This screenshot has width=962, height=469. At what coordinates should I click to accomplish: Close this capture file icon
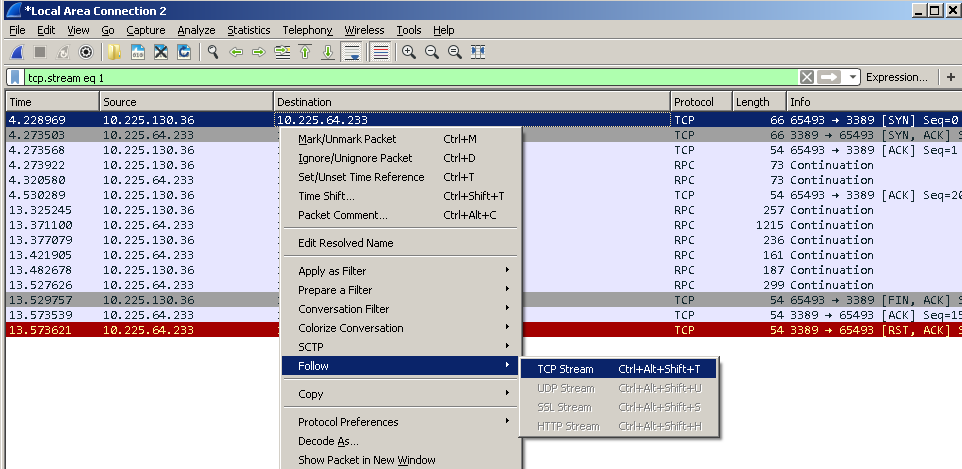(161, 52)
